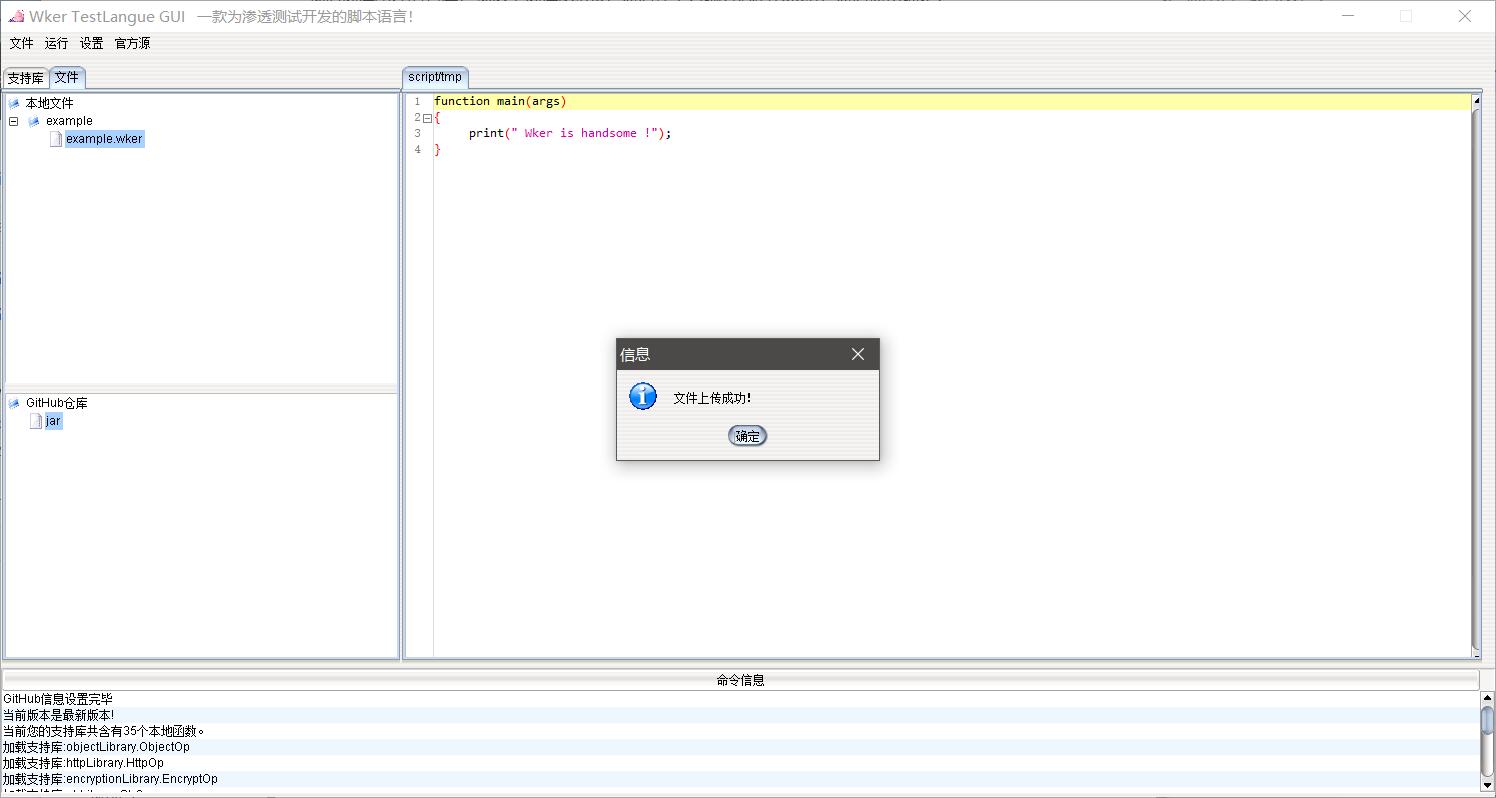Click the Wker app icon in title bar

click(x=16, y=16)
